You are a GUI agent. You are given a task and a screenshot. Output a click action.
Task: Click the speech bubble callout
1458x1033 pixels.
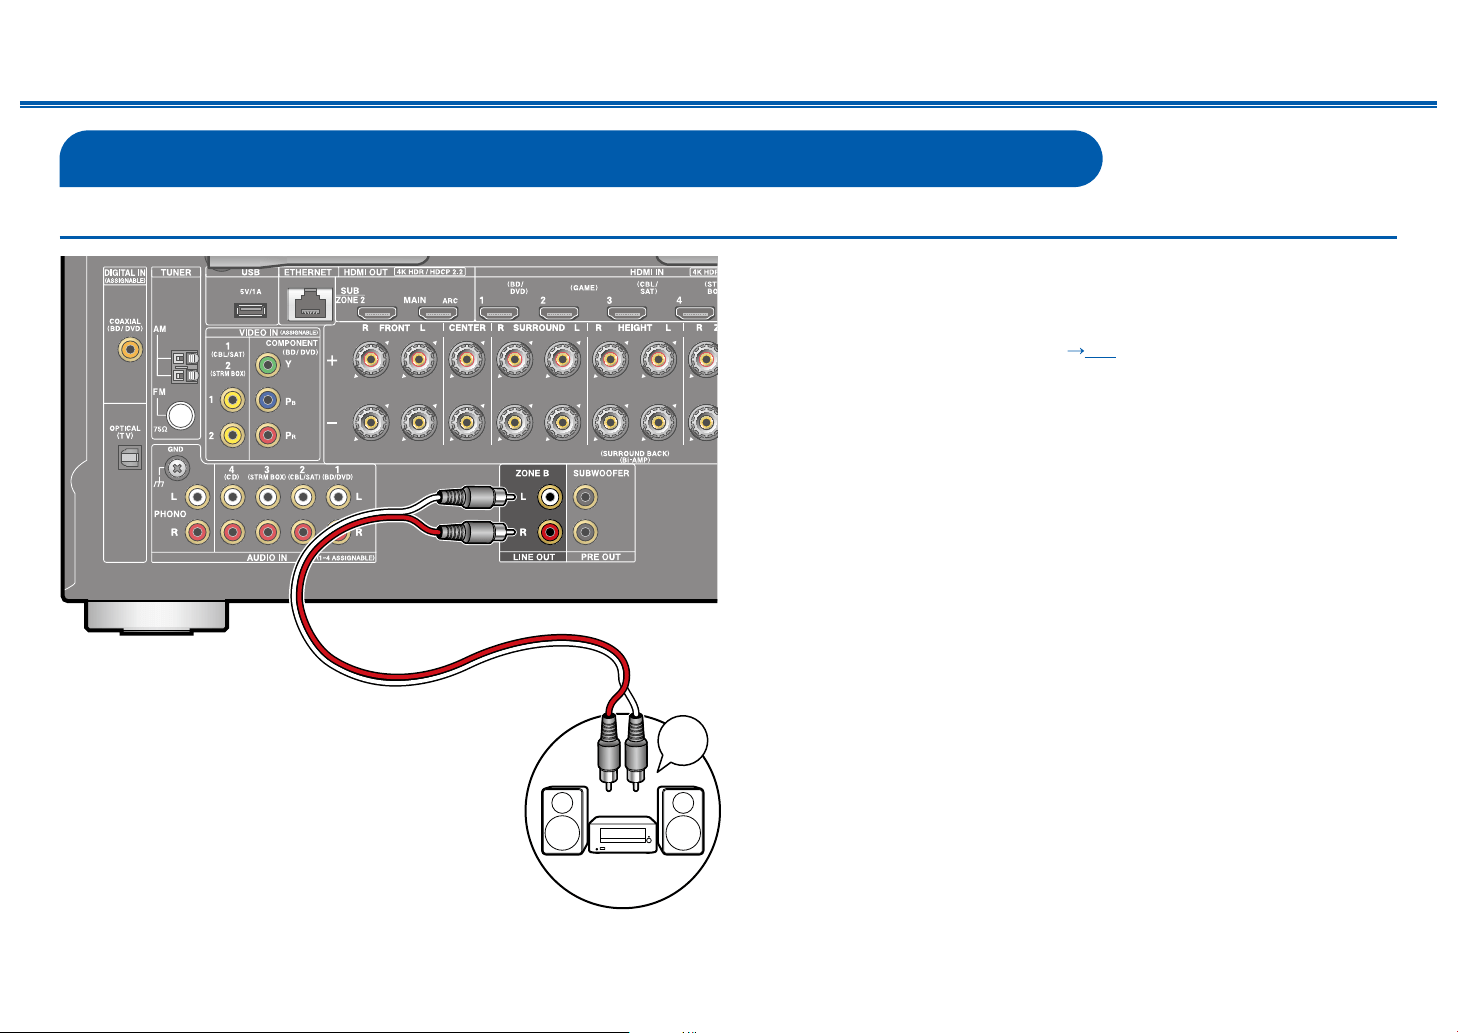682,744
